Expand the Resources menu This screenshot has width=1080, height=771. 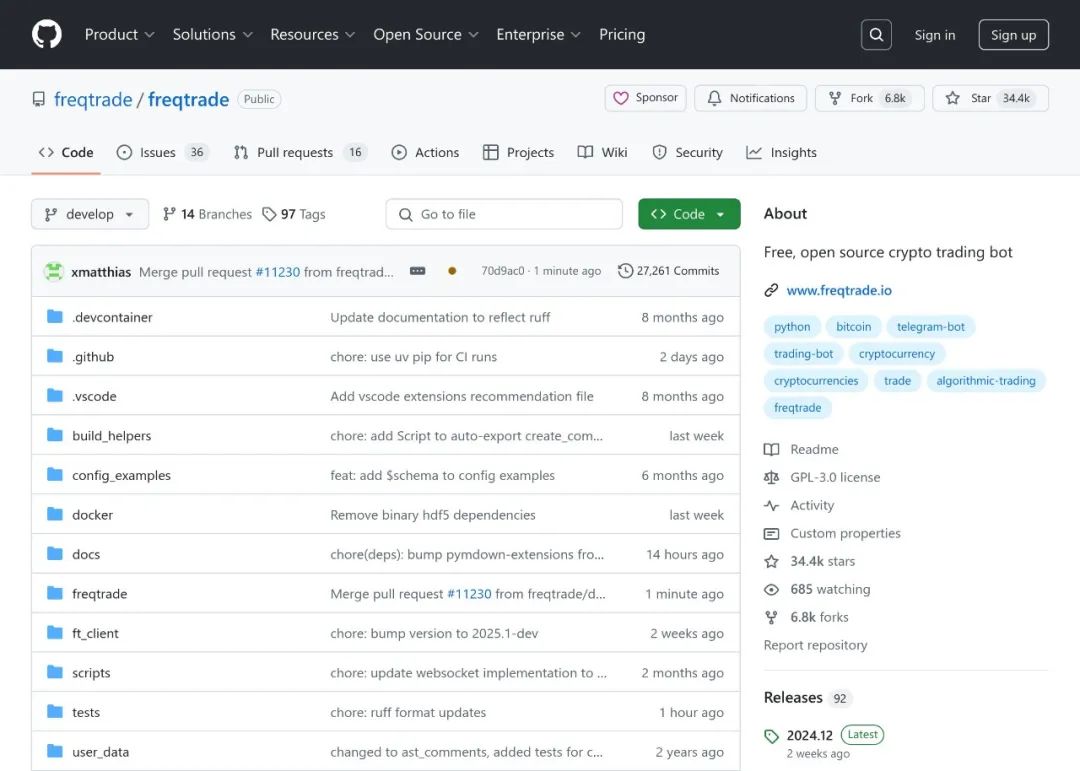(312, 34)
